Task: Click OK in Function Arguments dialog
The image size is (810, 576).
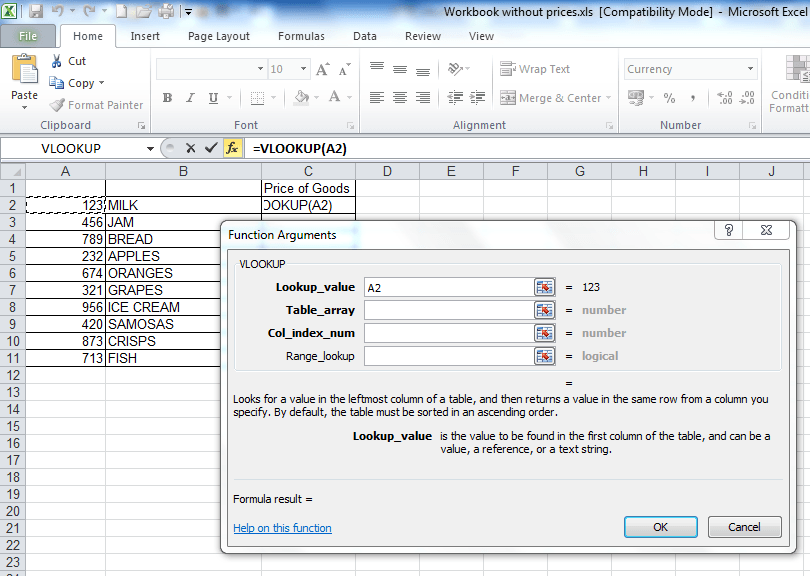Action: click(661, 527)
